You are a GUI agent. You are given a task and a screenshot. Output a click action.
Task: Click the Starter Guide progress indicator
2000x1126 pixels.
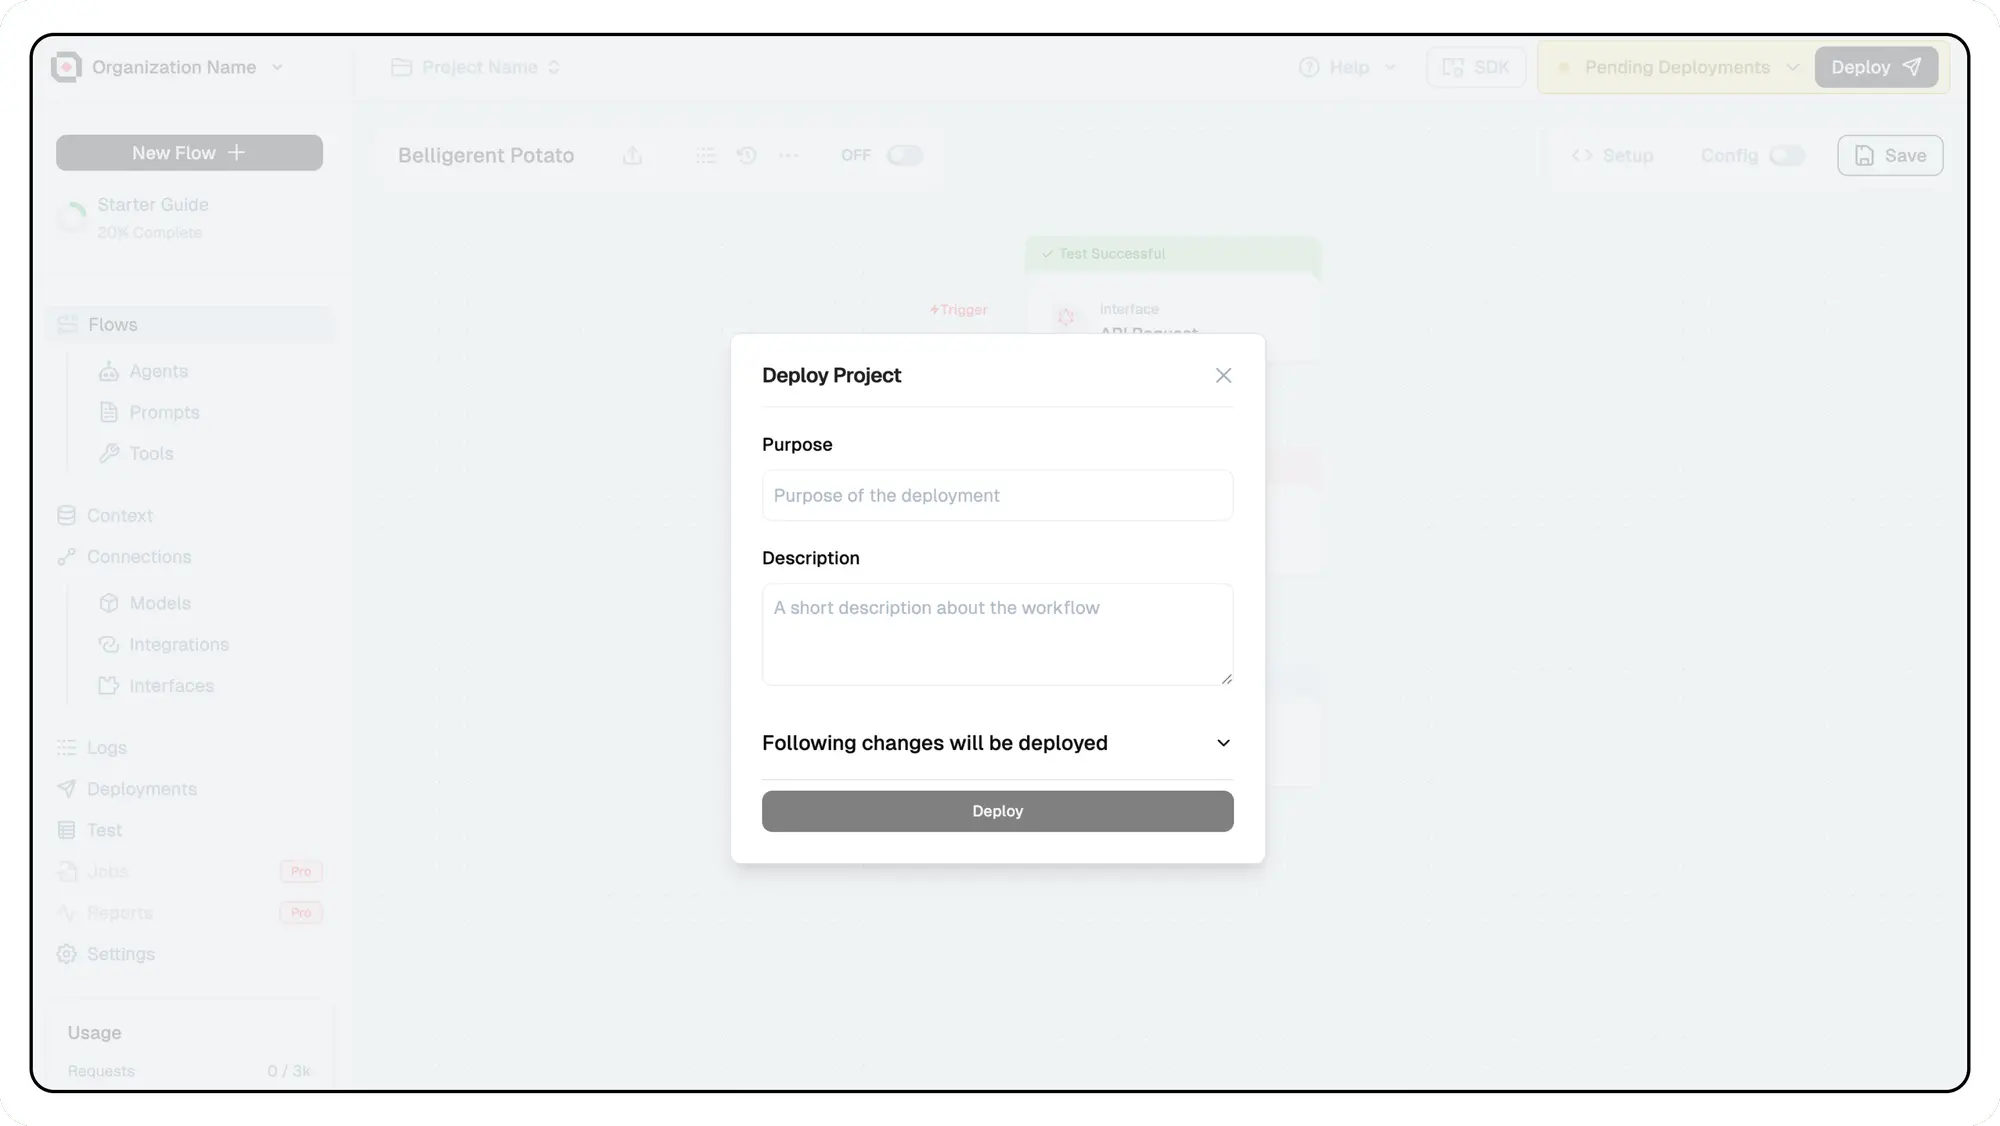coord(73,217)
